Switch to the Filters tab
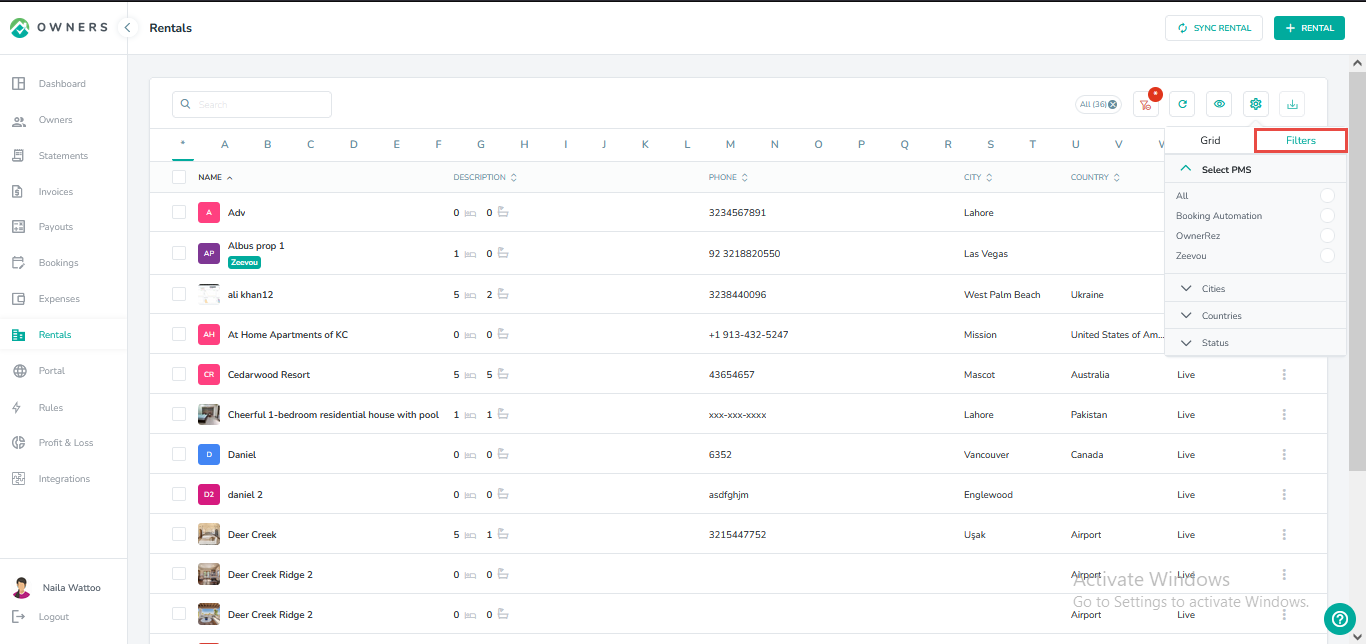1366x644 pixels. pos(1301,141)
